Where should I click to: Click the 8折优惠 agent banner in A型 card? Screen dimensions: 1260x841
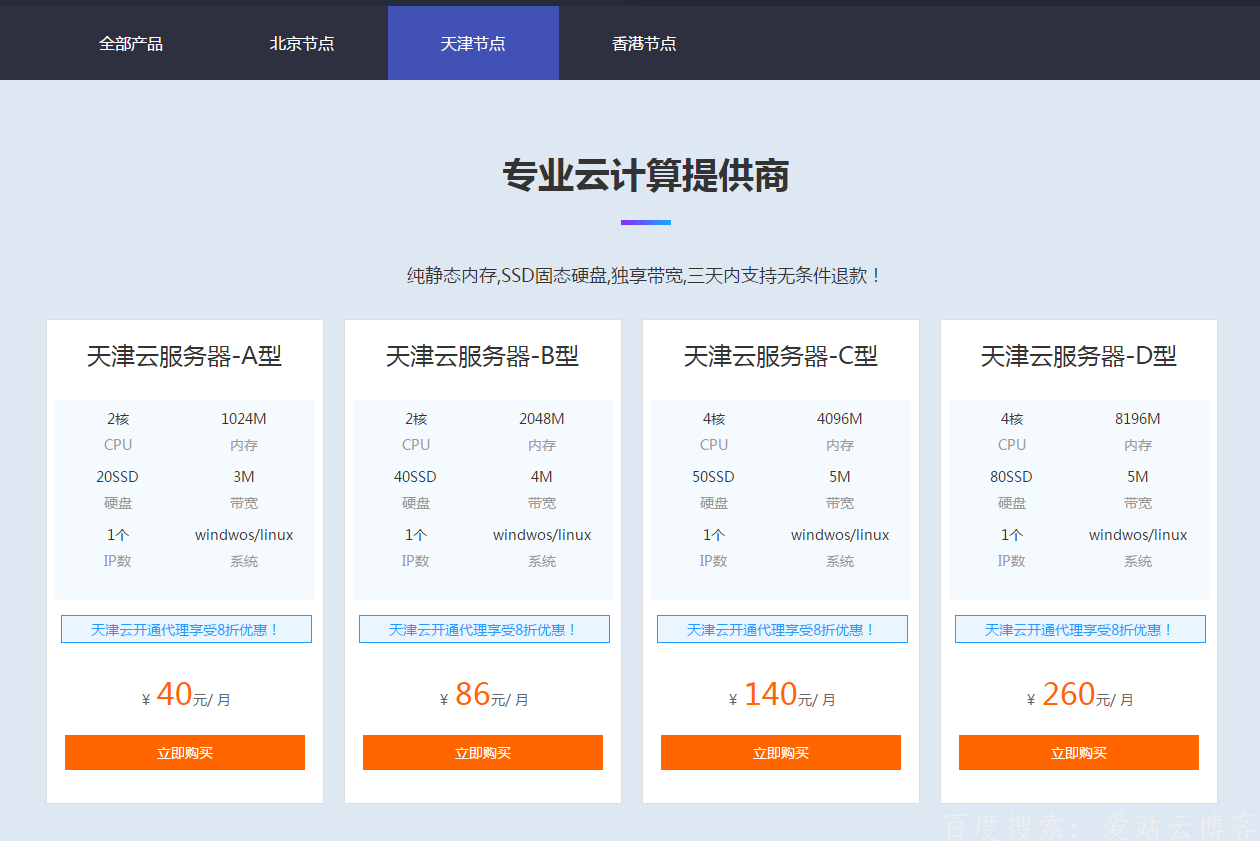click(186, 629)
